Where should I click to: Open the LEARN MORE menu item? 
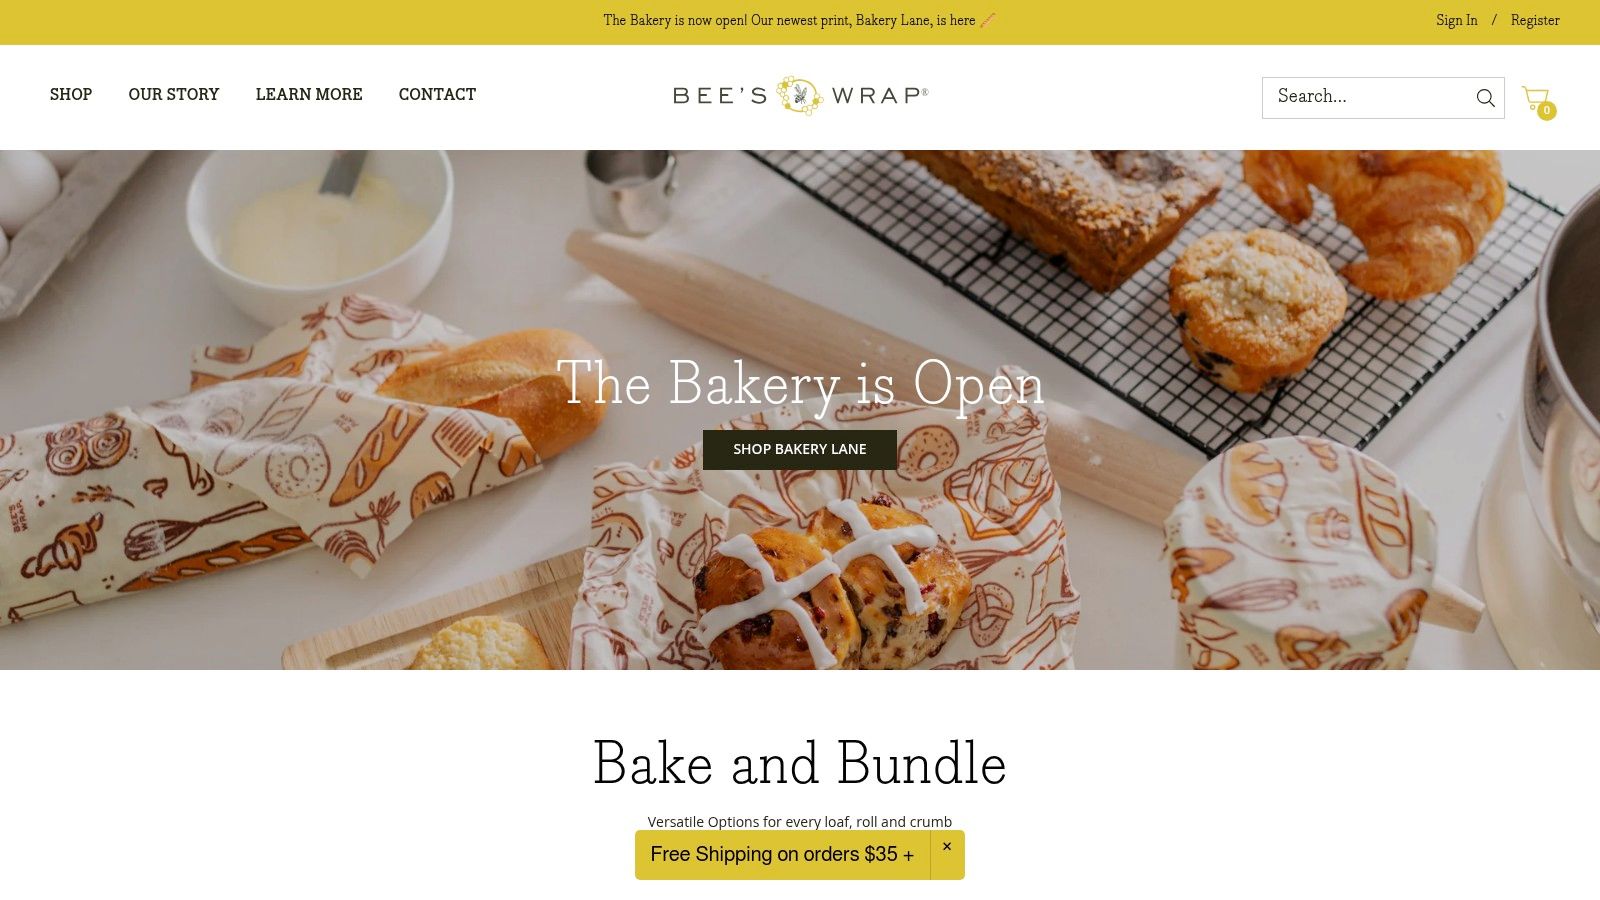pos(309,95)
